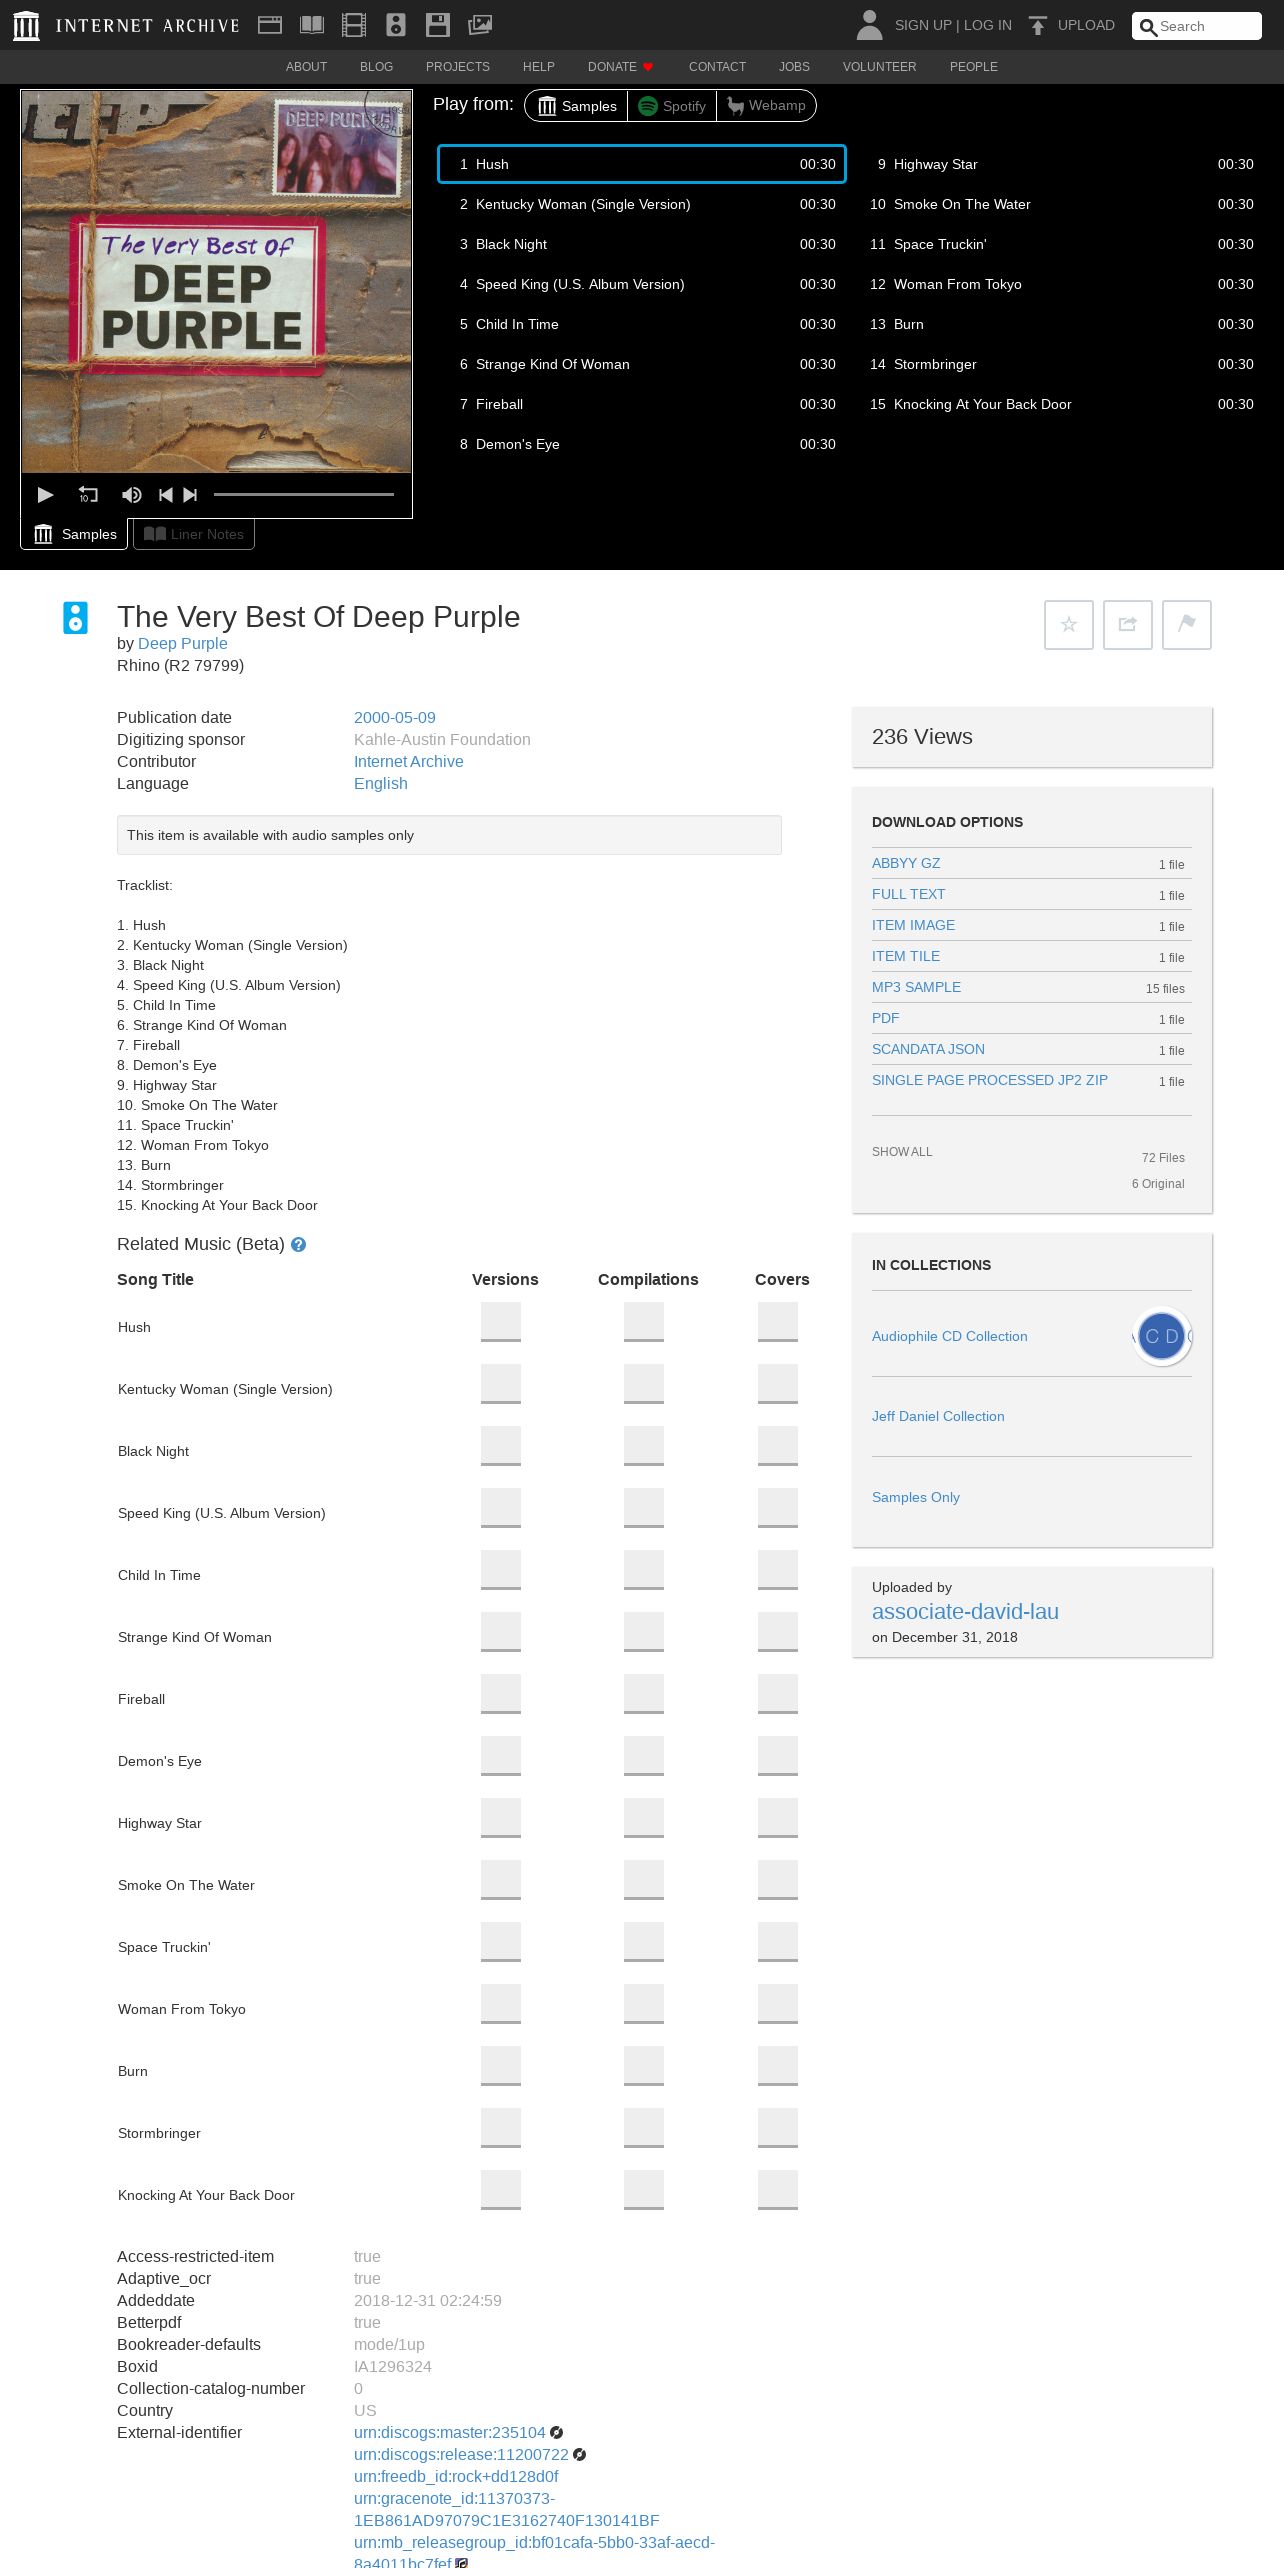Select Spotify as play source
Image resolution: width=1284 pixels, height=2568 pixels.
click(x=672, y=106)
